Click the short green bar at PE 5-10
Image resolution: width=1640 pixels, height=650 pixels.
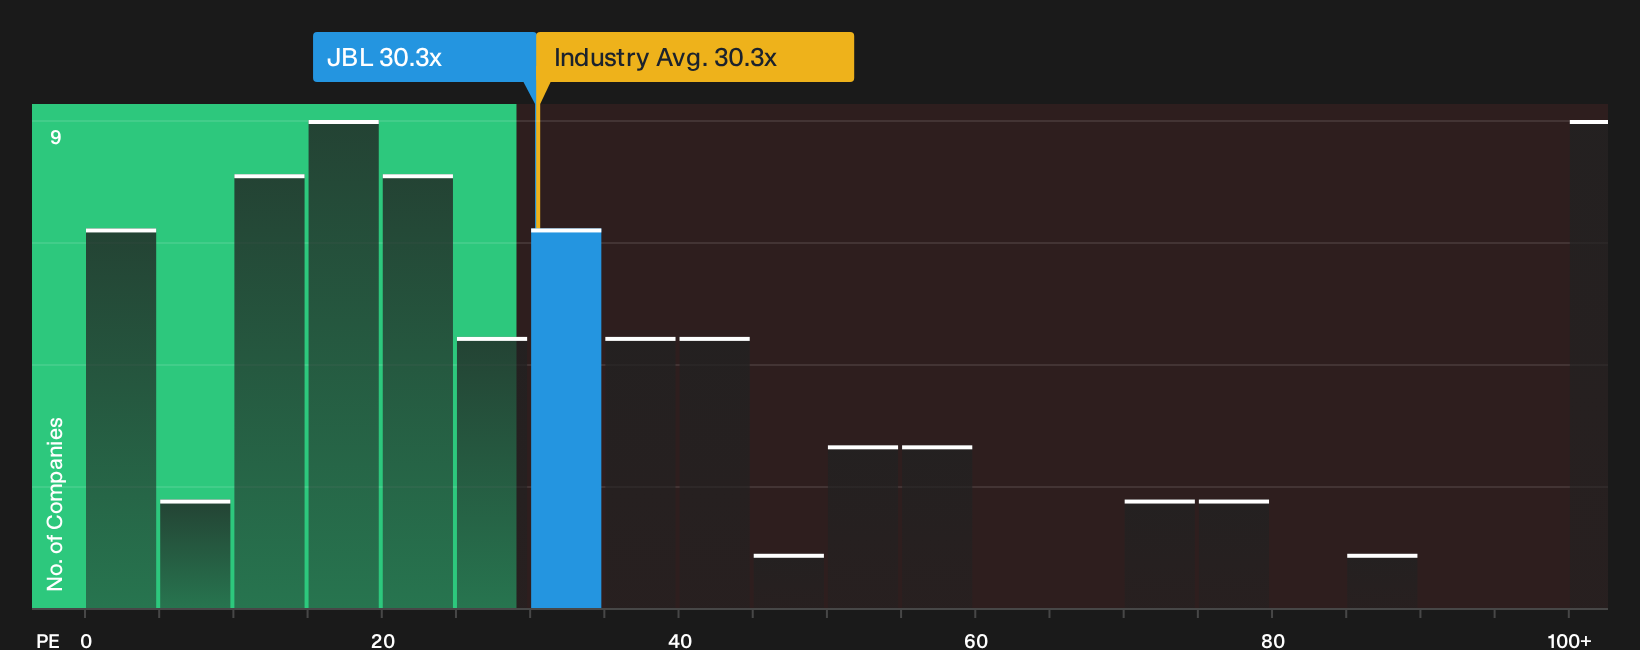pos(195,555)
